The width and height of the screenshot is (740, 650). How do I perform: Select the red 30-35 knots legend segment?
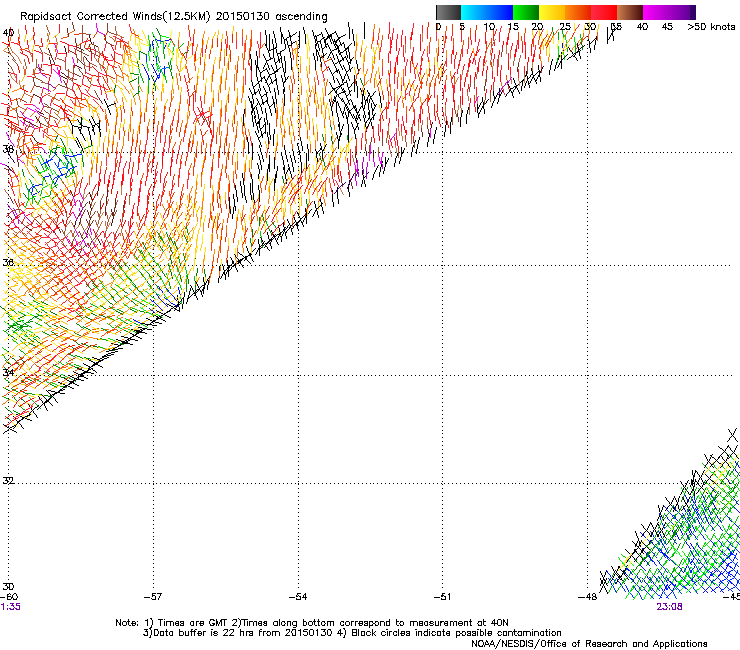tap(604, 12)
